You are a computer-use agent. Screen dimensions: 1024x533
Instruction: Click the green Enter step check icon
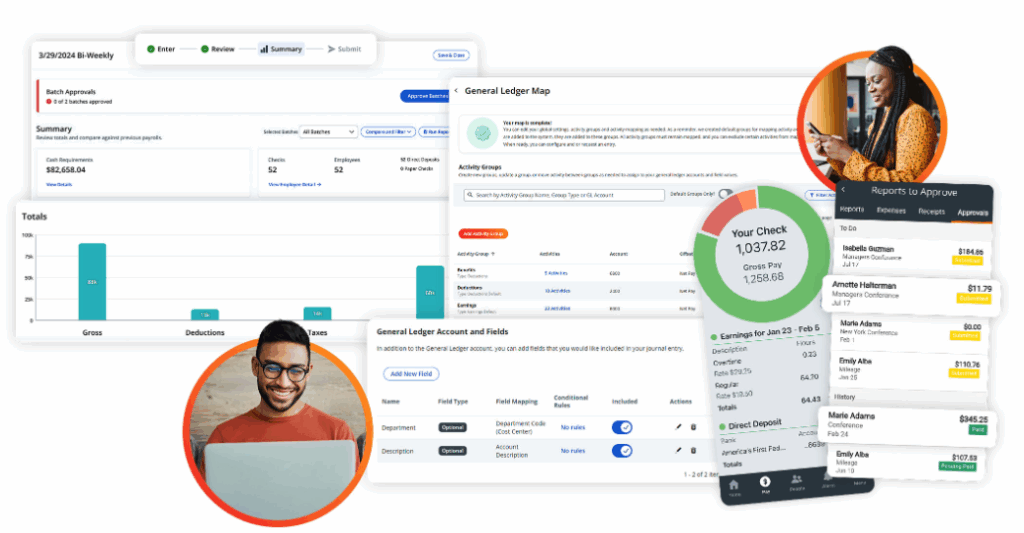click(151, 49)
